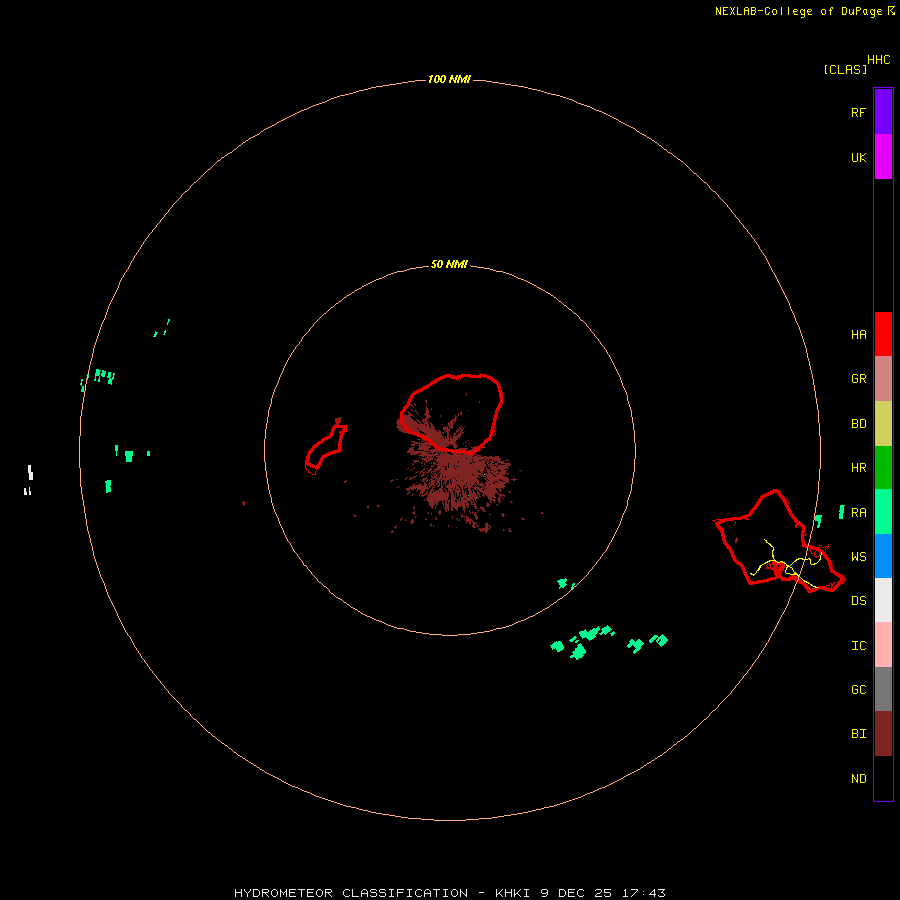Image resolution: width=900 pixels, height=900 pixels.
Task: Click the BI brown legend swatch
Action: (x=883, y=734)
